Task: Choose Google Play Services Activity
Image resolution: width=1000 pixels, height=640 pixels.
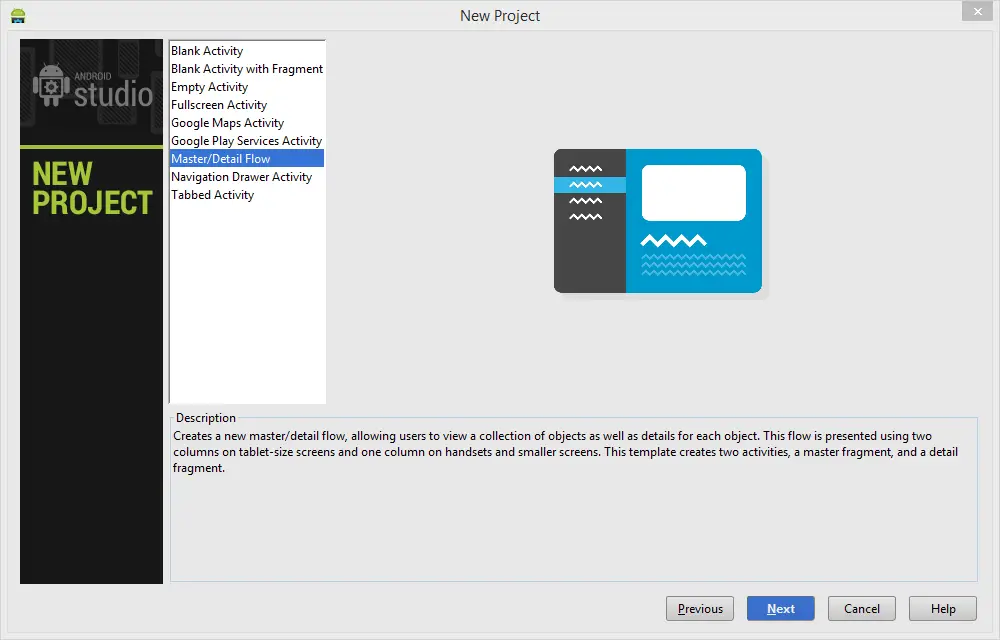Action: 246,141
